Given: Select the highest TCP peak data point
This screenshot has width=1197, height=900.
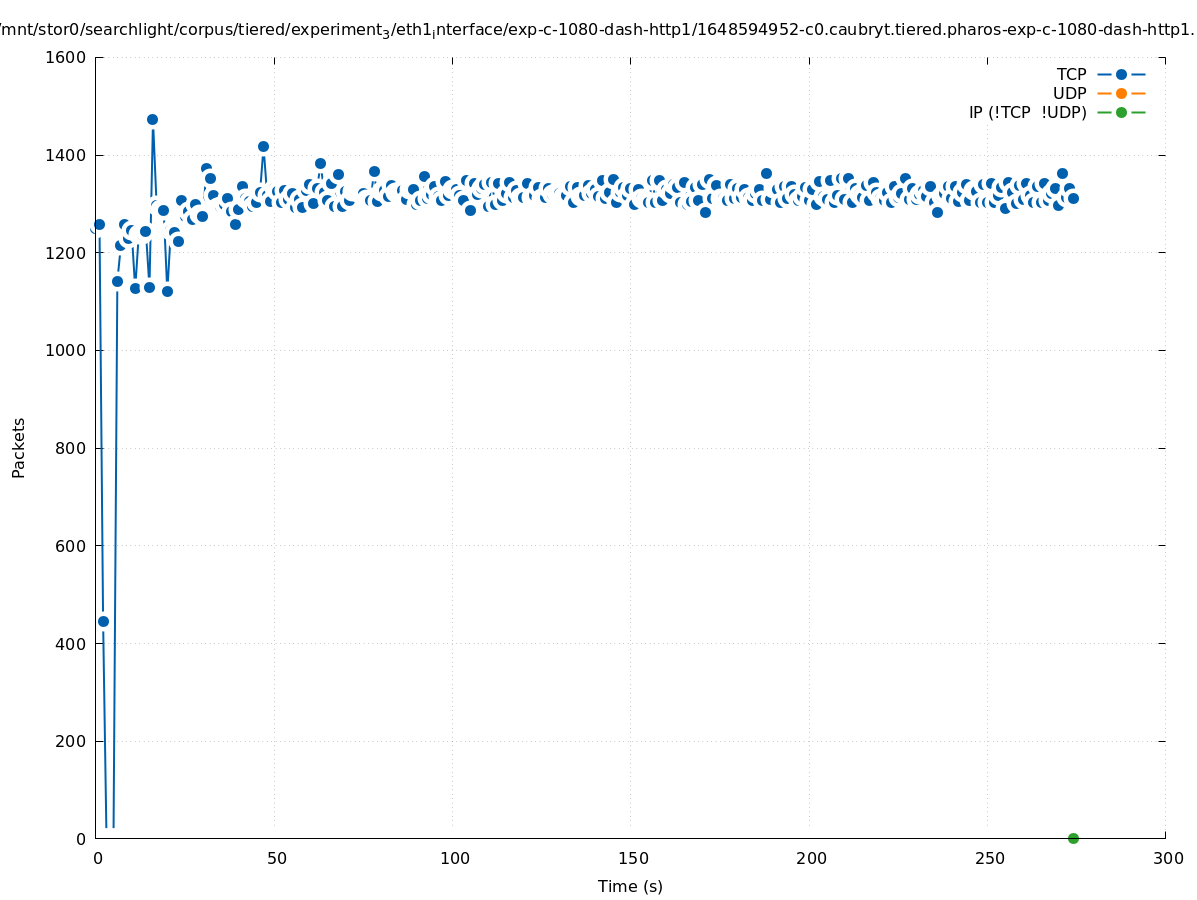Looking at the screenshot, I should pyautogui.click(x=152, y=119).
